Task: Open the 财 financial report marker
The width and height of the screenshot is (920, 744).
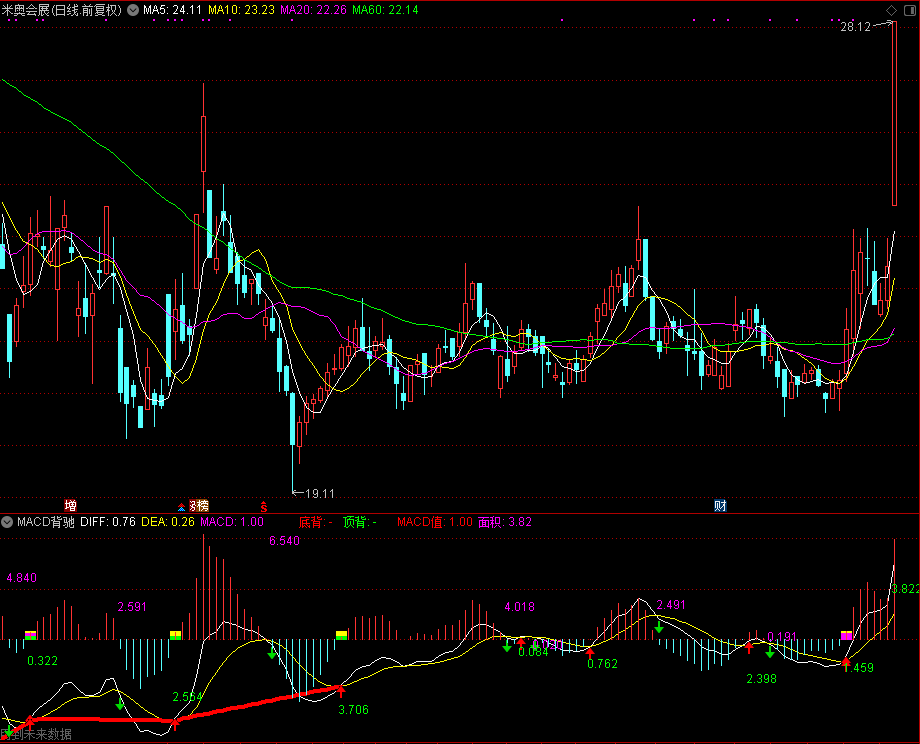Action: pyautogui.click(x=719, y=505)
